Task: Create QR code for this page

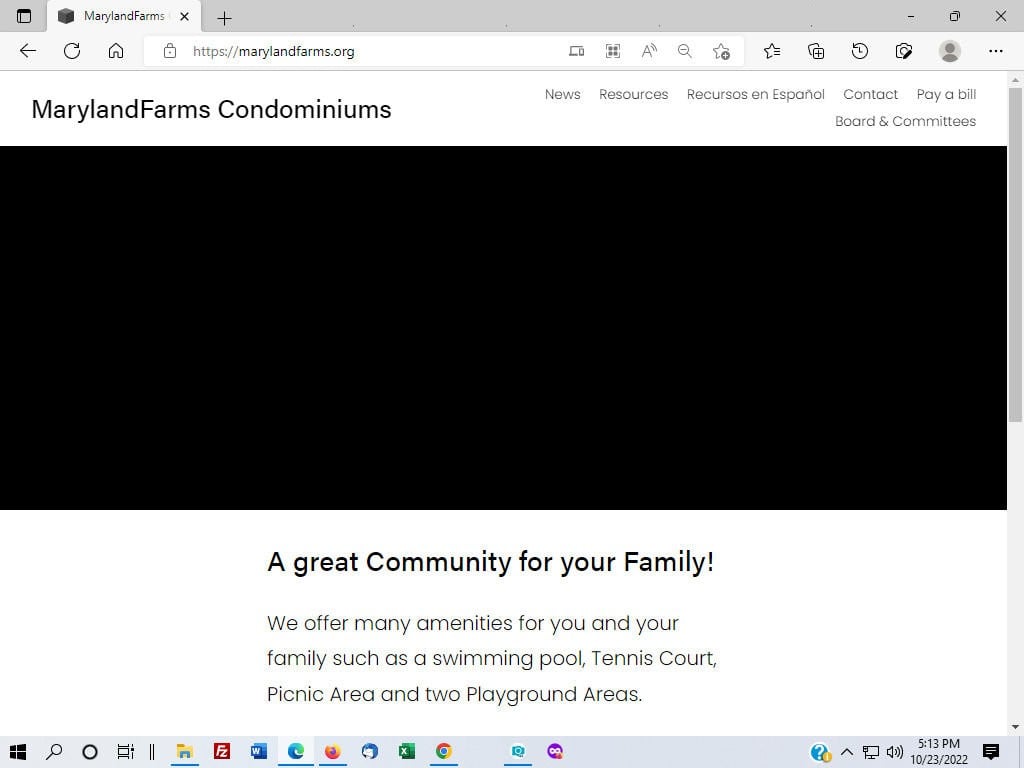Action: point(613,51)
